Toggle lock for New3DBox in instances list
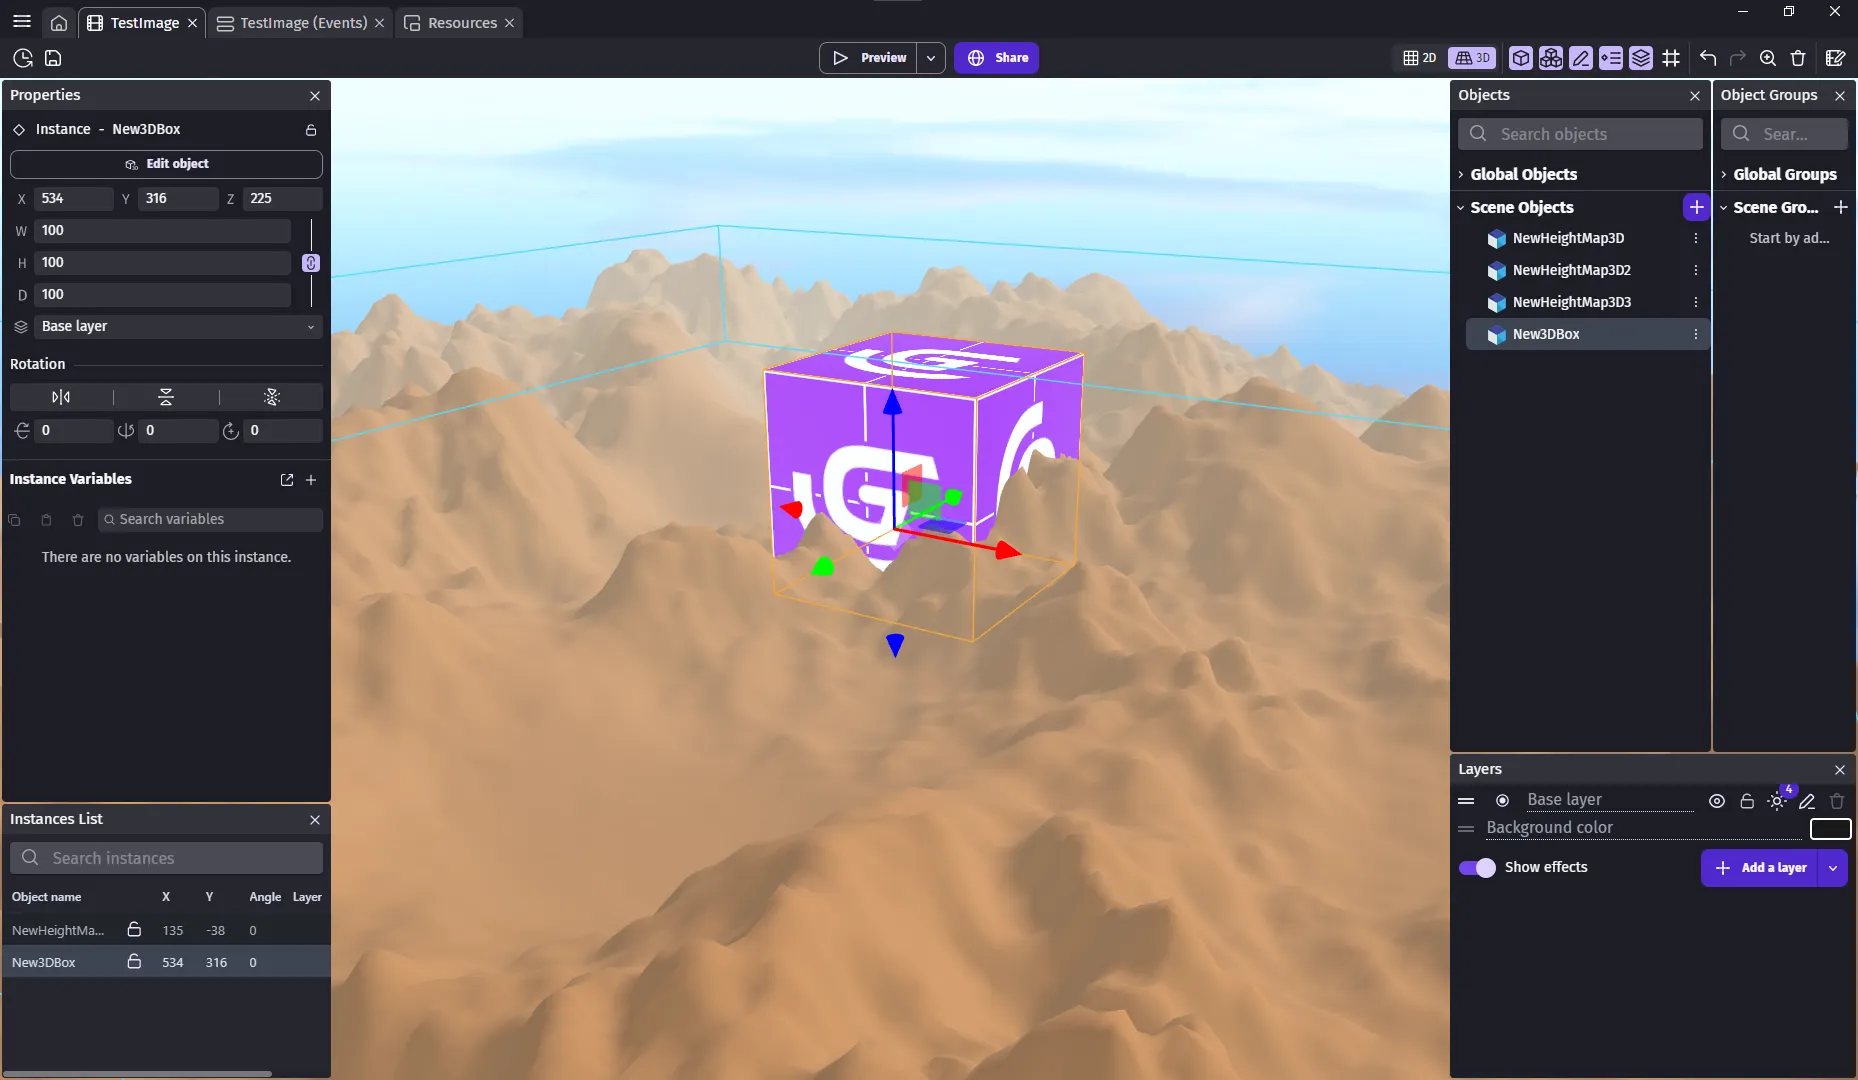Image resolution: width=1858 pixels, height=1080 pixels. (134, 962)
